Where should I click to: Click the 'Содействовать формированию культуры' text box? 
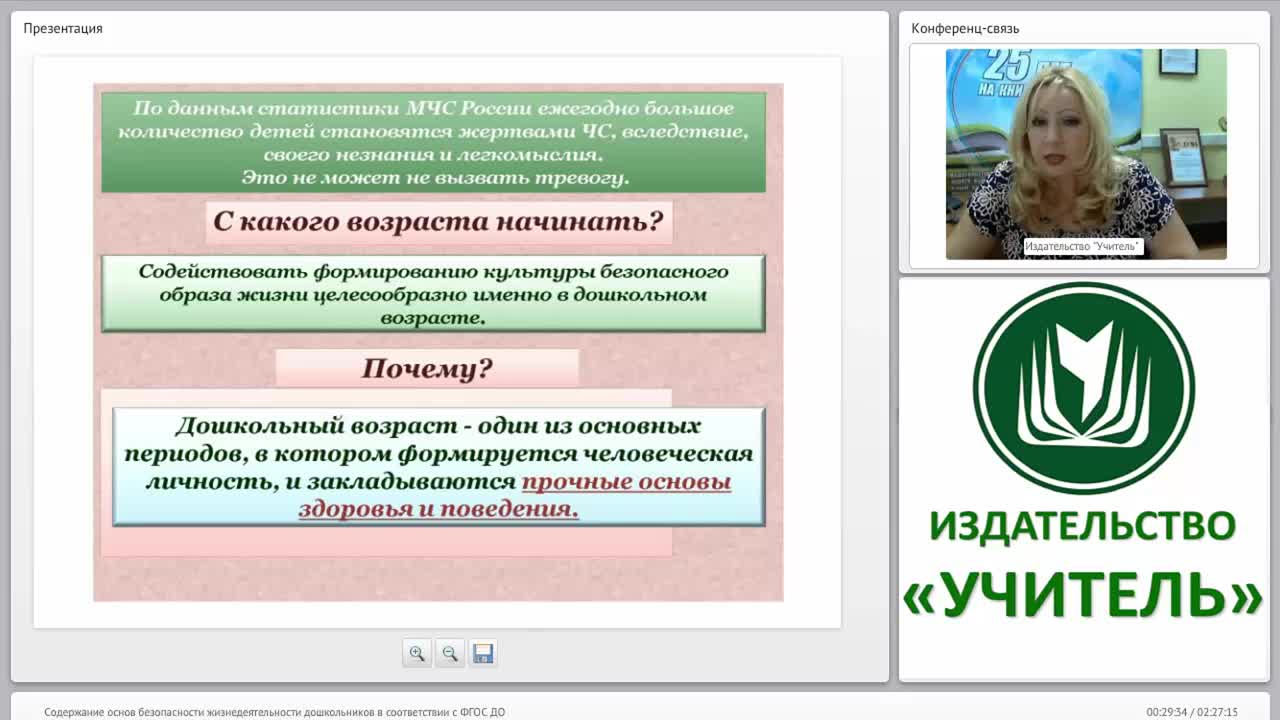pyautogui.click(x=433, y=294)
